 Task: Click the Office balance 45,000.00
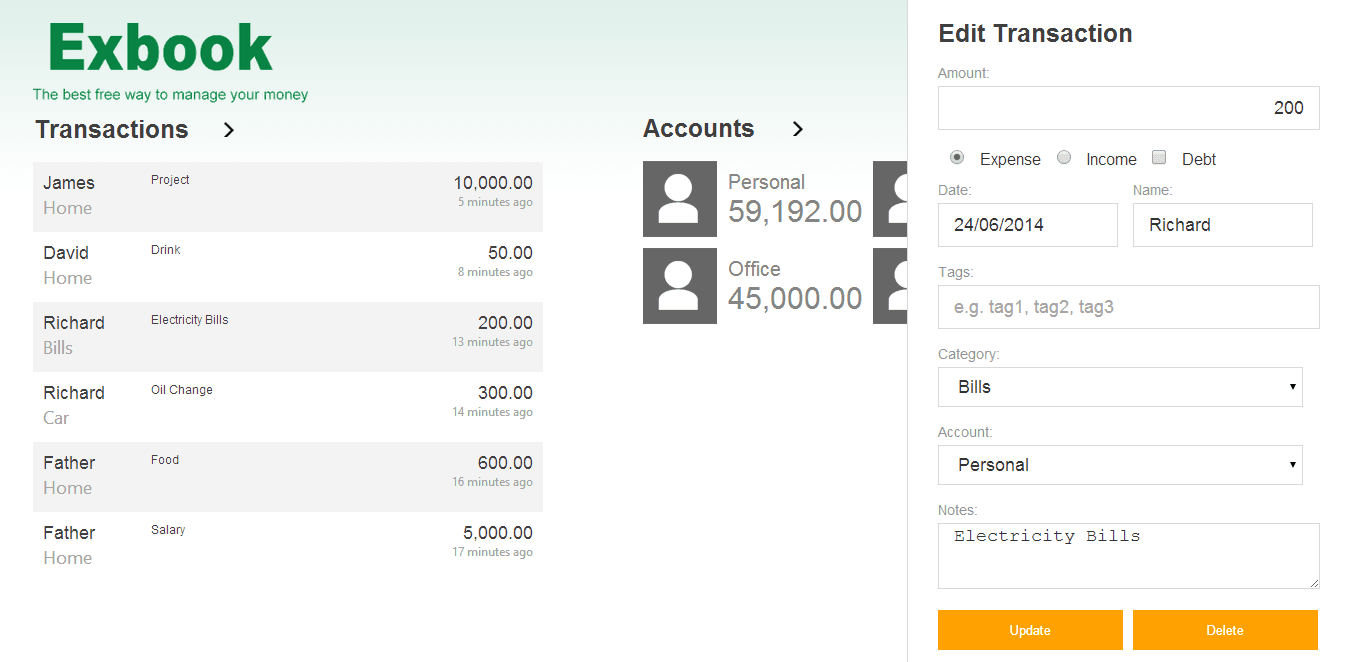[x=795, y=299]
